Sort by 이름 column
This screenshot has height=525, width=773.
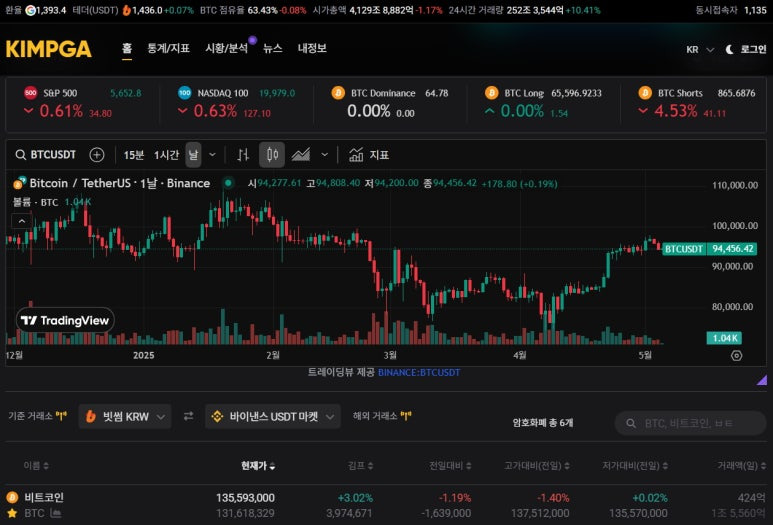click(x=36, y=465)
